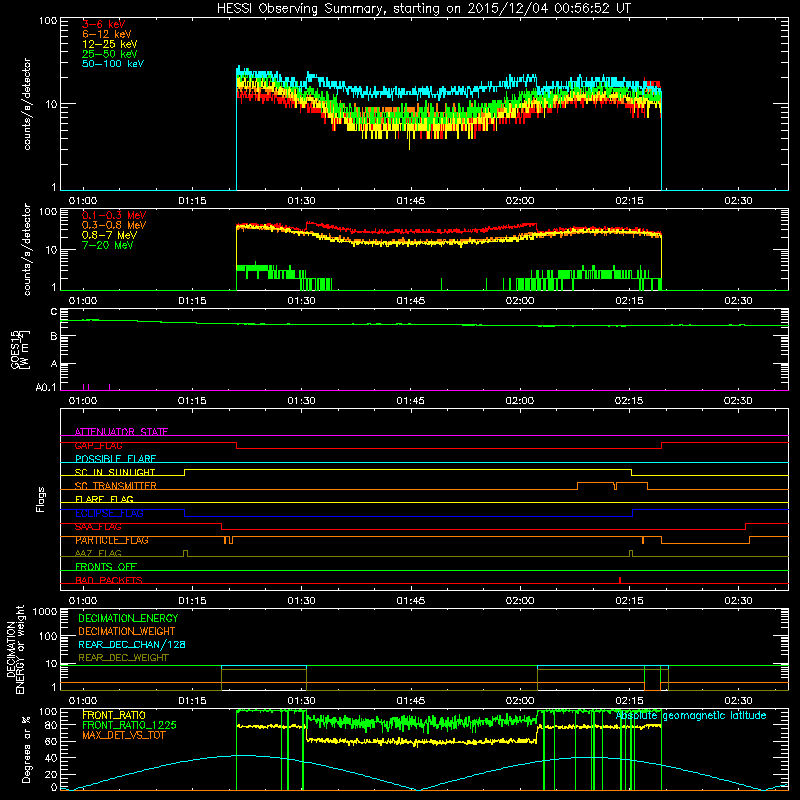Click the BAD_PACKETS flag label

pyautogui.click(x=109, y=580)
